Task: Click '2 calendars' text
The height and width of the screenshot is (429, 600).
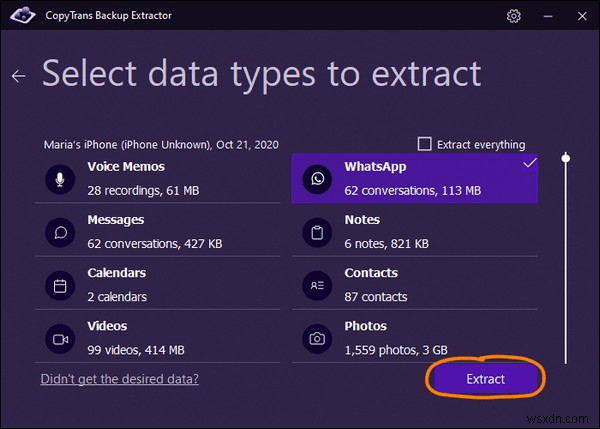Action: click(117, 297)
